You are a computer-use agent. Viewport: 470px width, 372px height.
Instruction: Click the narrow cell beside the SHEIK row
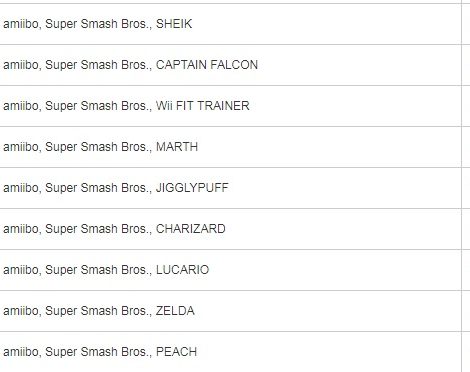466,24
